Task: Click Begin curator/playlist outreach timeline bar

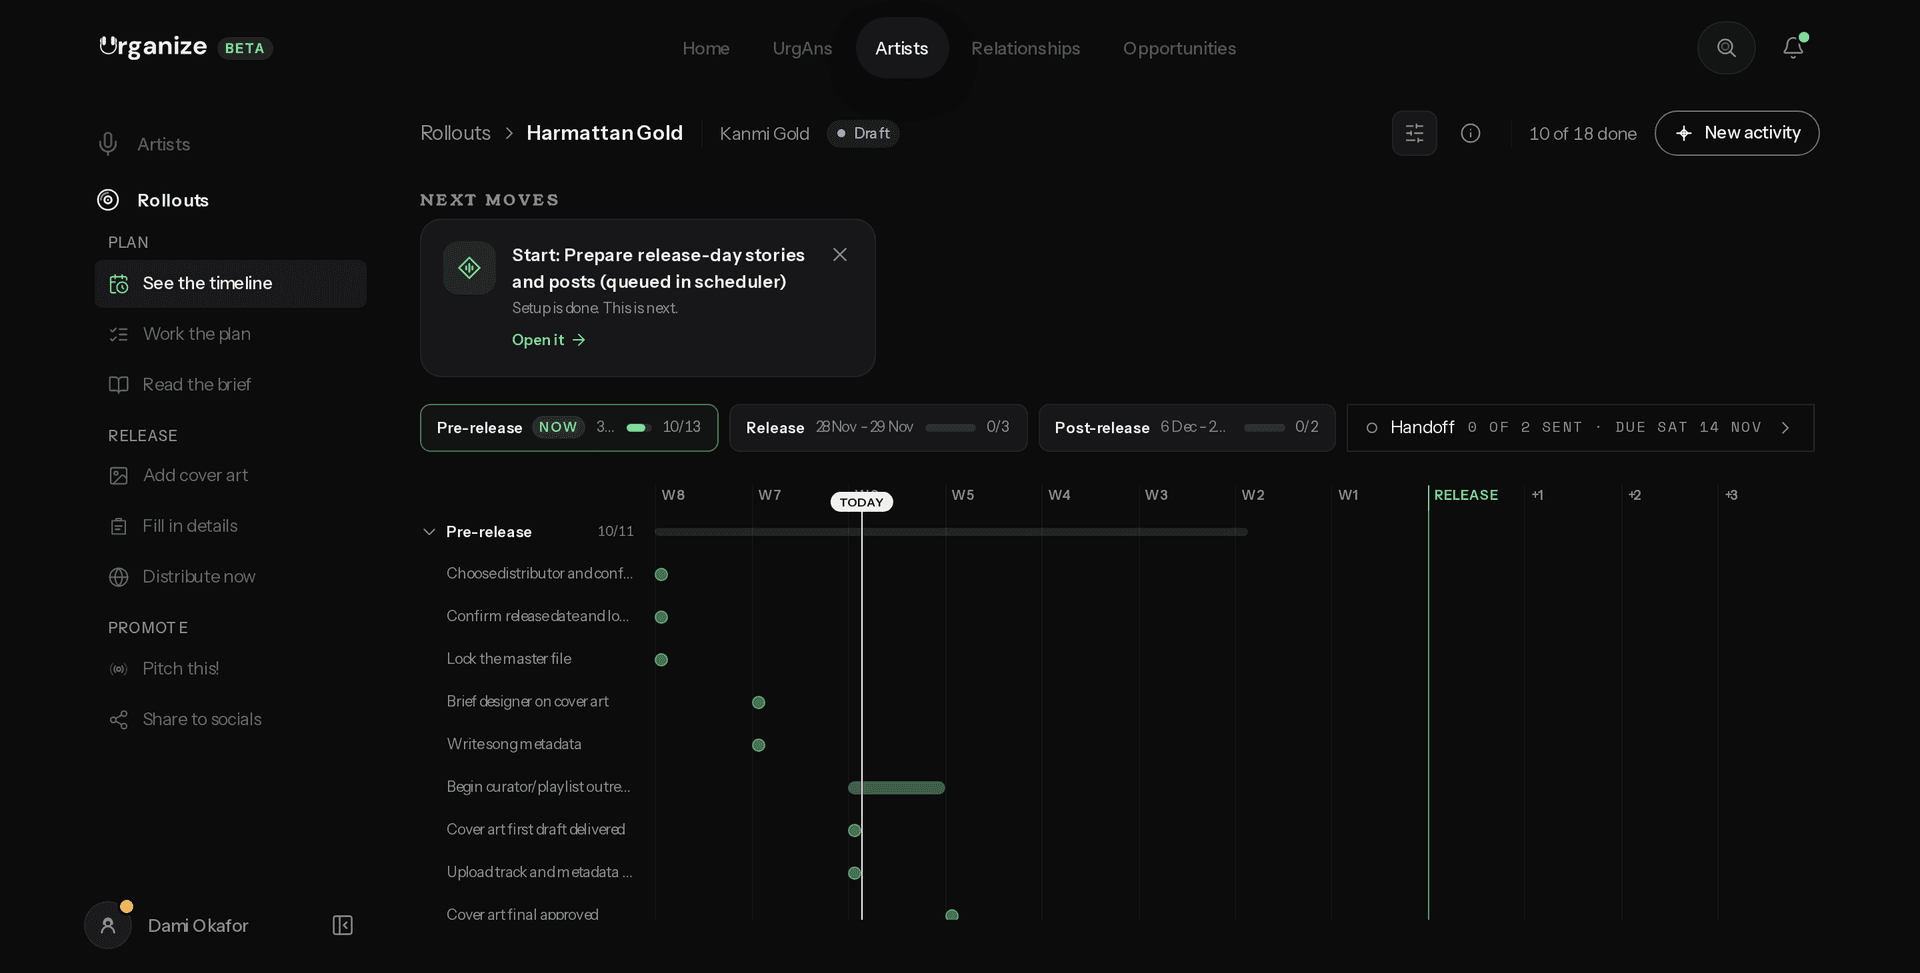Action: point(896,788)
